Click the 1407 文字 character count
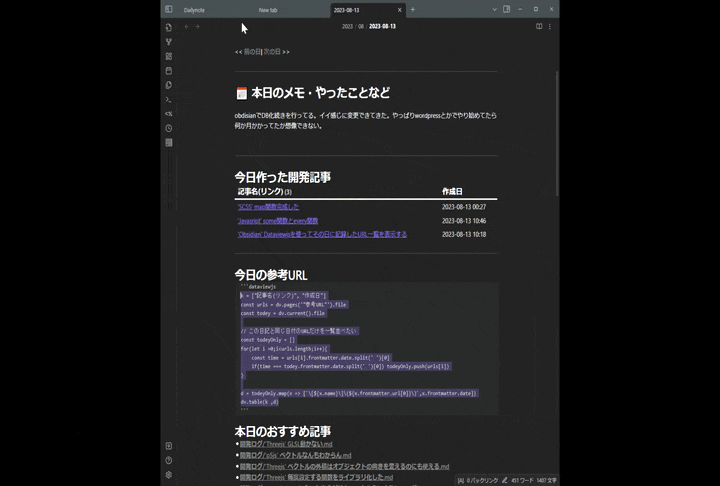This screenshot has width=720, height=486. [x=546, y=480]
